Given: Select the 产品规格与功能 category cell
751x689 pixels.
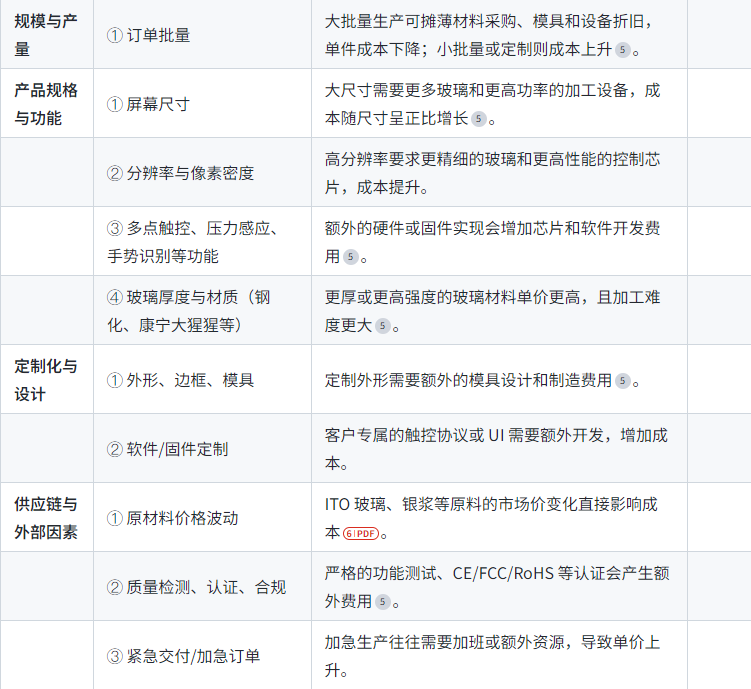Looking at the screenshot, I should pos(46,104).
